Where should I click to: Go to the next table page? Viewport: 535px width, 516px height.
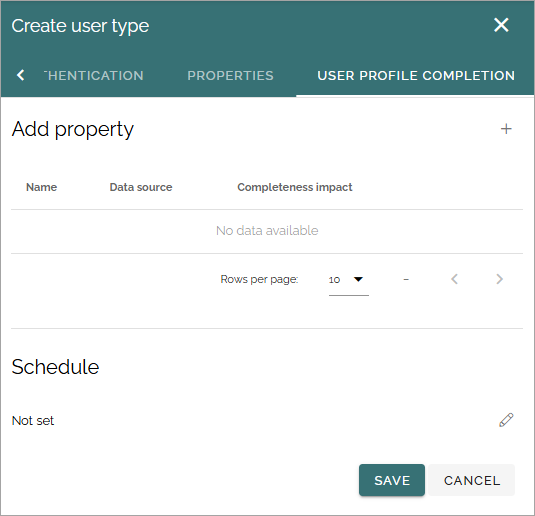click(499, 279)
